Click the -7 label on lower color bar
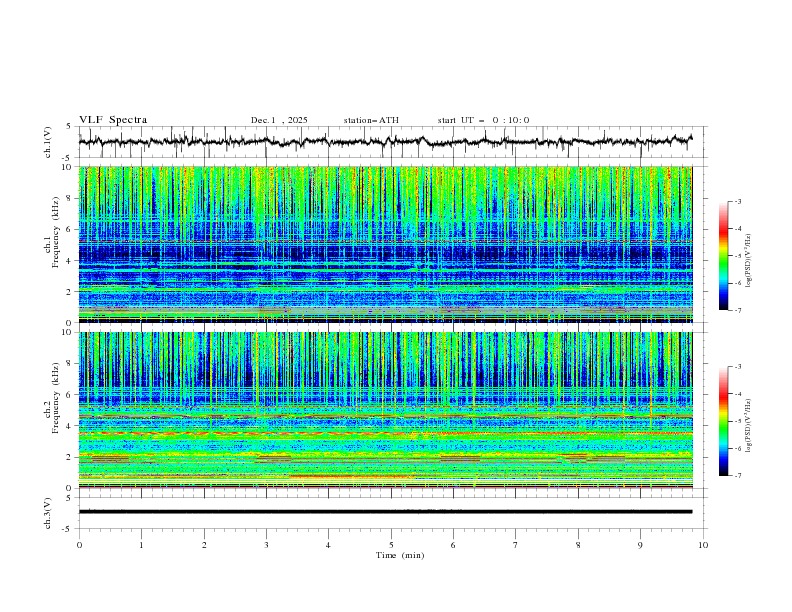 click(x=736, y=476)
